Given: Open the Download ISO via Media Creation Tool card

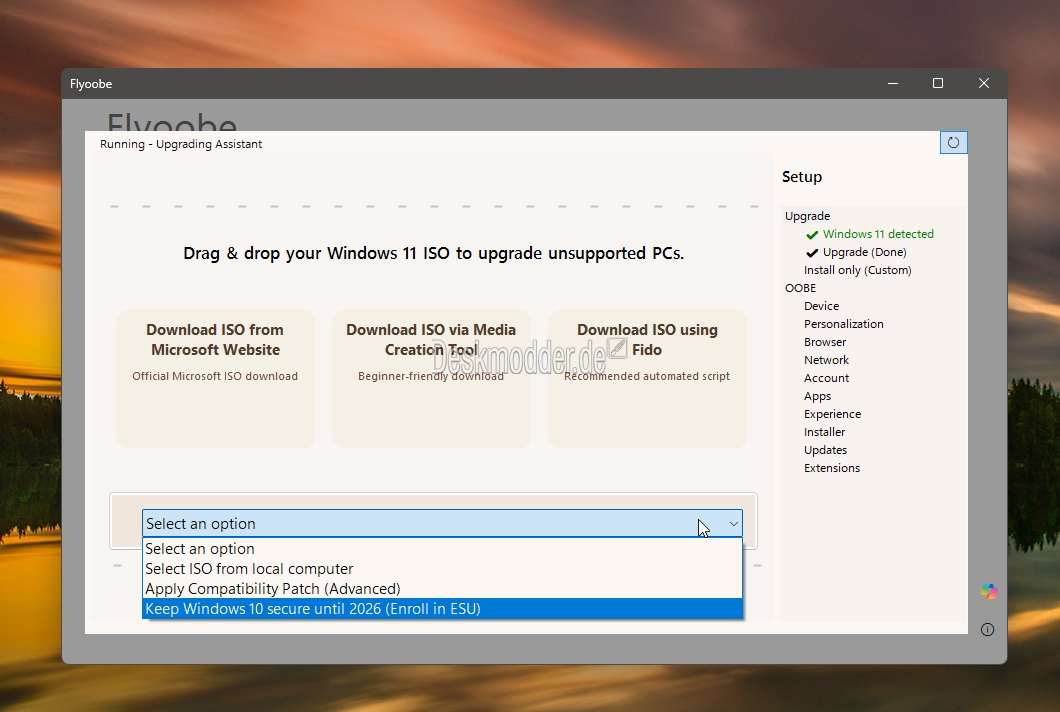Looking at the screenshot, I should tap(431, 379).
